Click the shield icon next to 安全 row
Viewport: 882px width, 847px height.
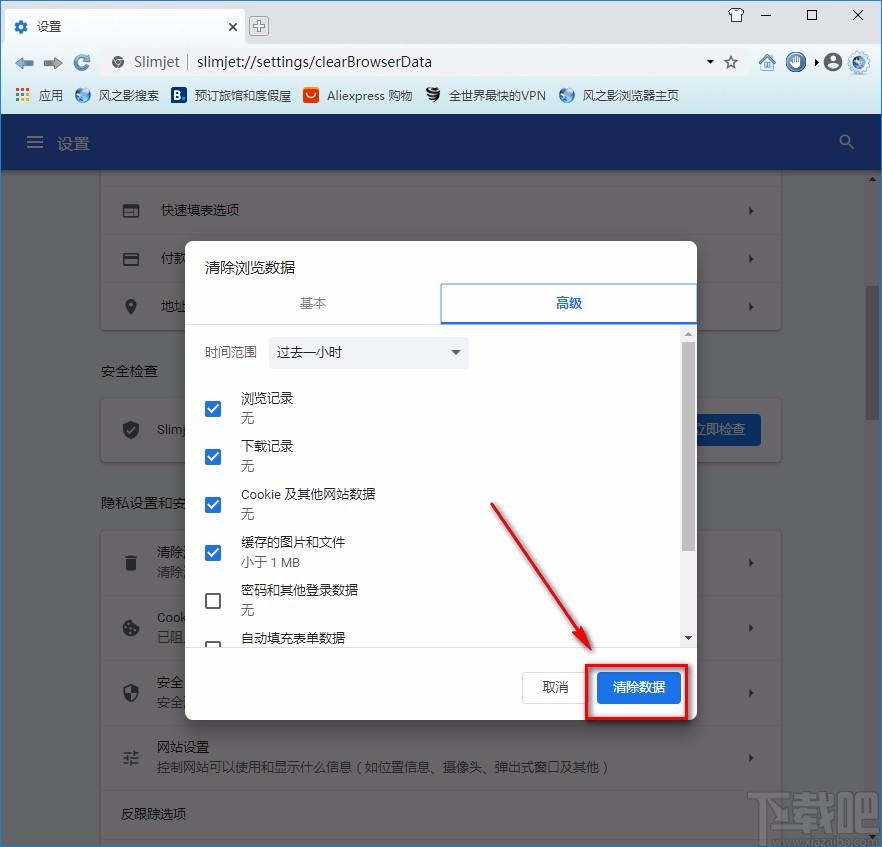[130, 692]
